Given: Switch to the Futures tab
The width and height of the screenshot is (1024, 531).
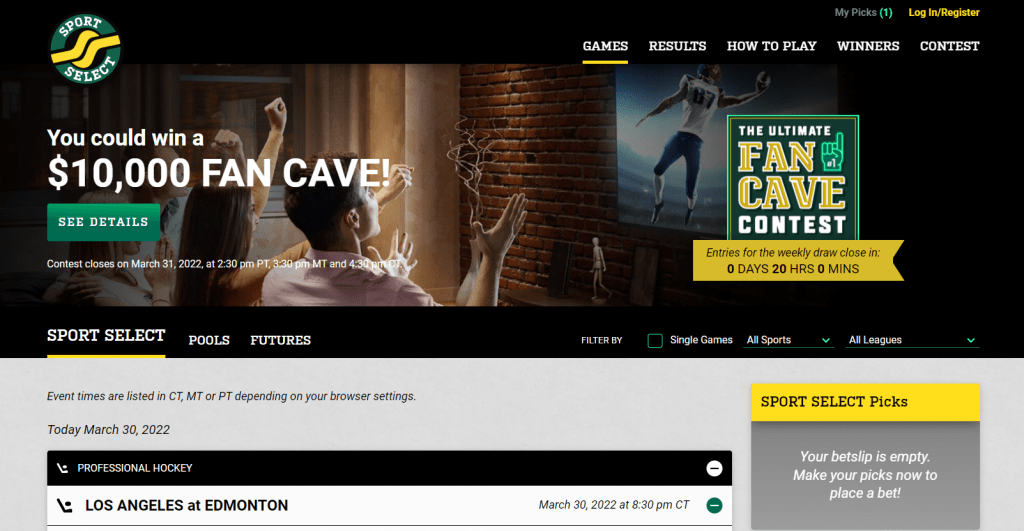Looking at the screenshot, I should tap(281, 340).
